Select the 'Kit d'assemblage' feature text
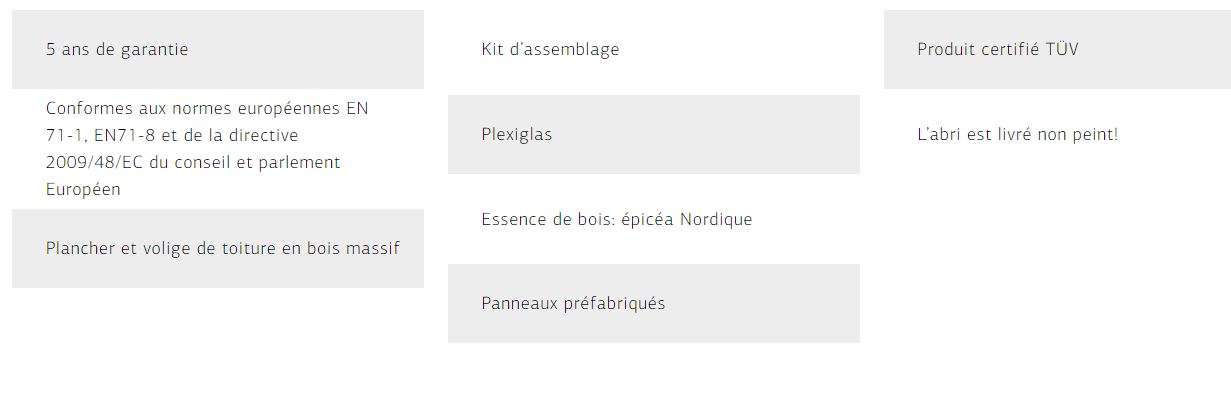This screenshot has width=1231, height=416. tap(550, 49)
